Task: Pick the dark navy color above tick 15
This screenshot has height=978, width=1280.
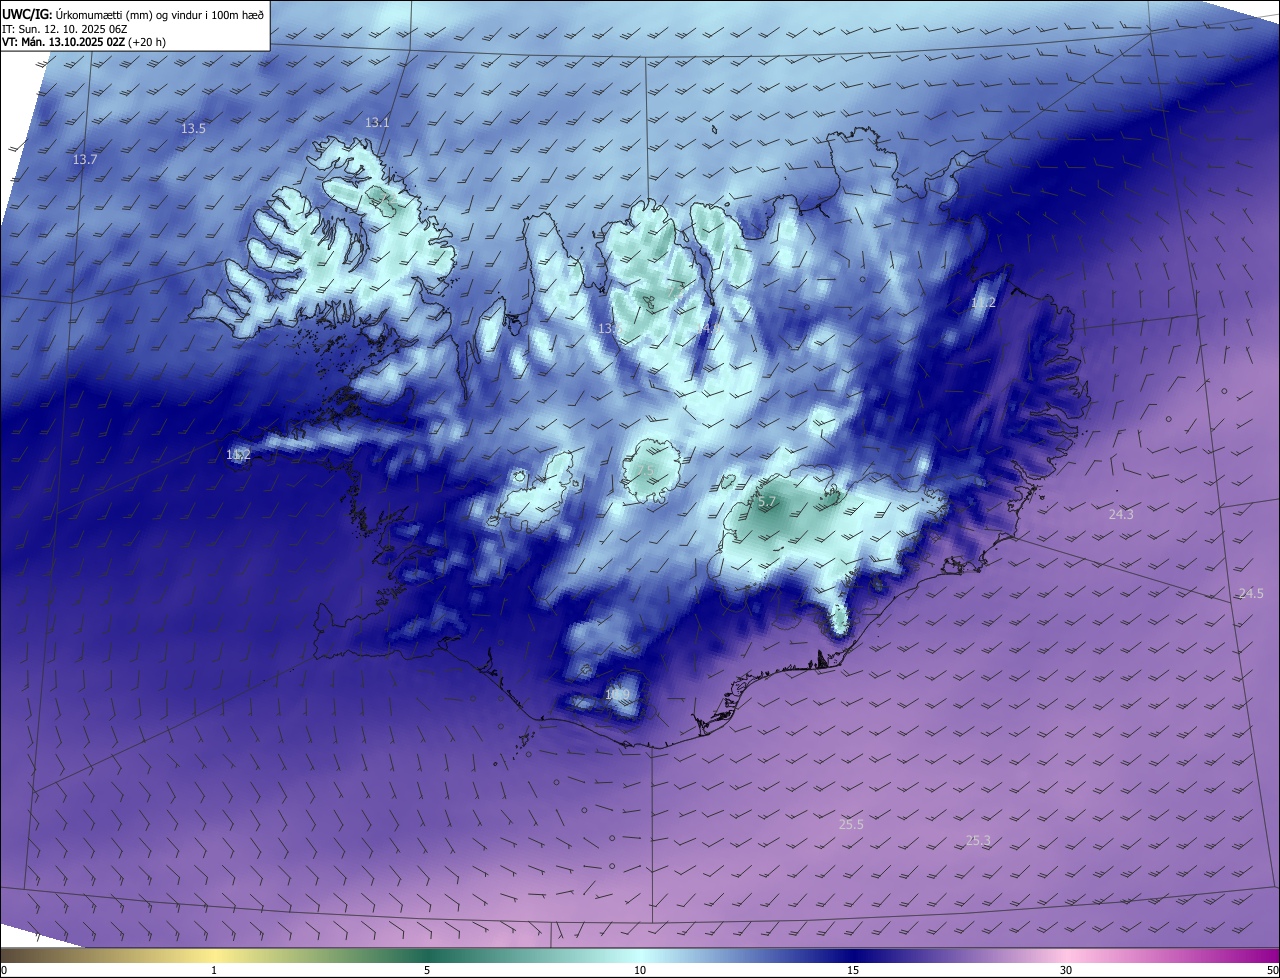Action: point(853,955)
